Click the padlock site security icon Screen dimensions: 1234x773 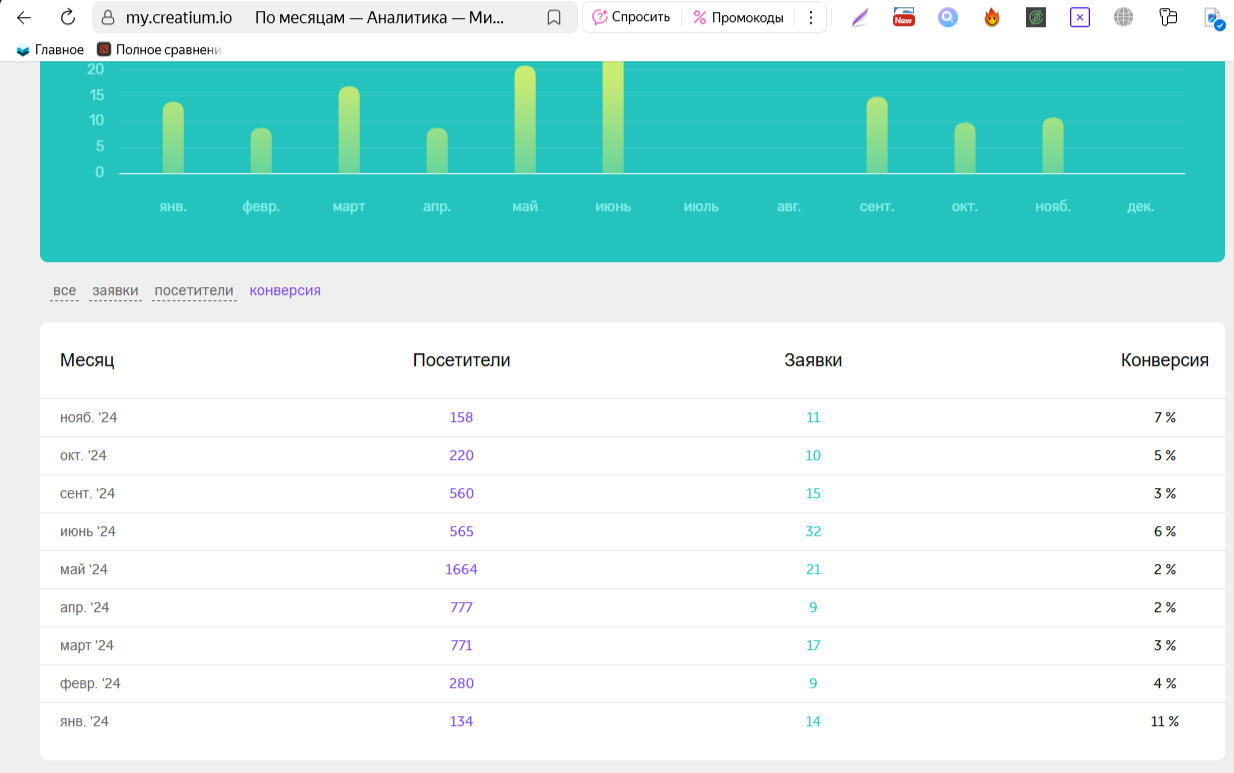108,17
